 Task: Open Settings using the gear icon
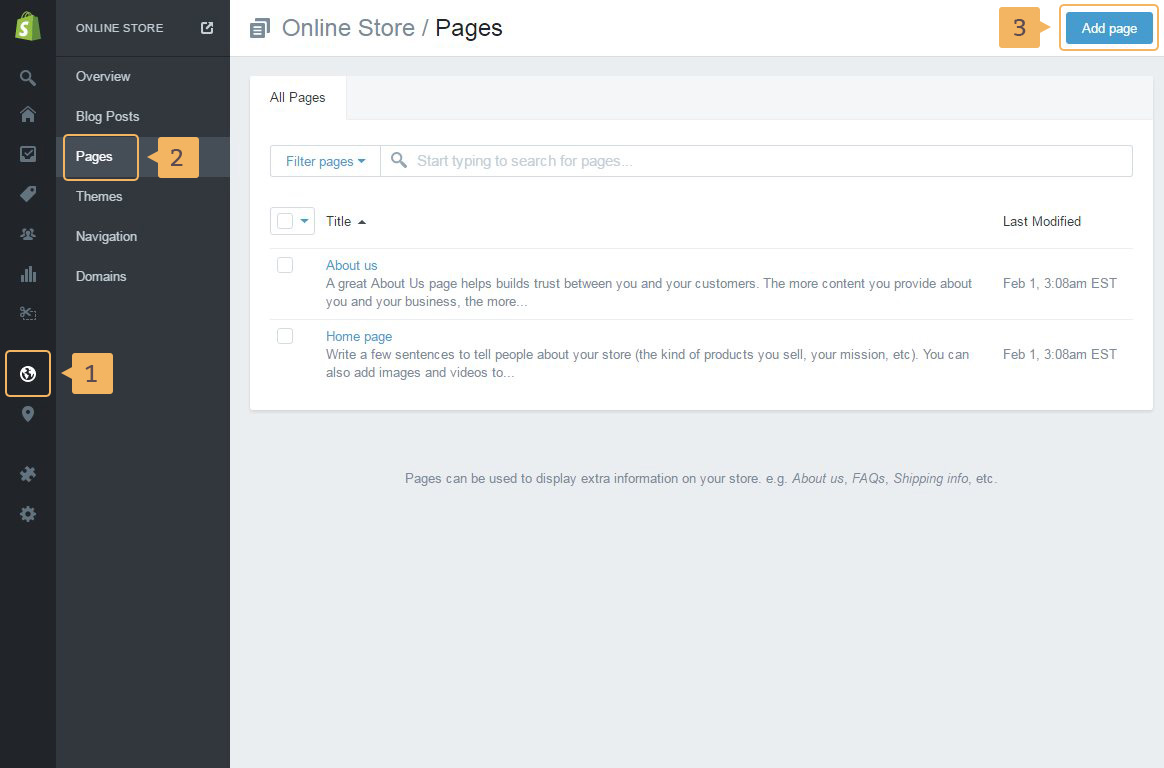pos(28,514)
